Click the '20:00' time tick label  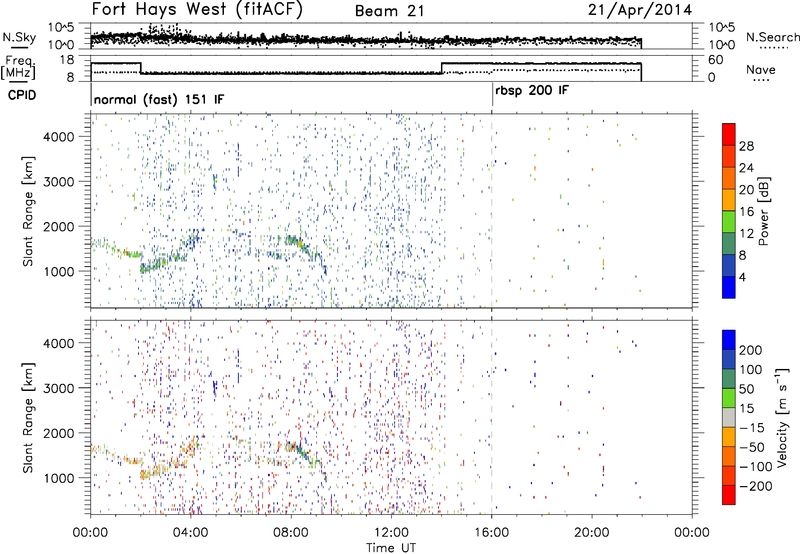click(x=592, y=533)
